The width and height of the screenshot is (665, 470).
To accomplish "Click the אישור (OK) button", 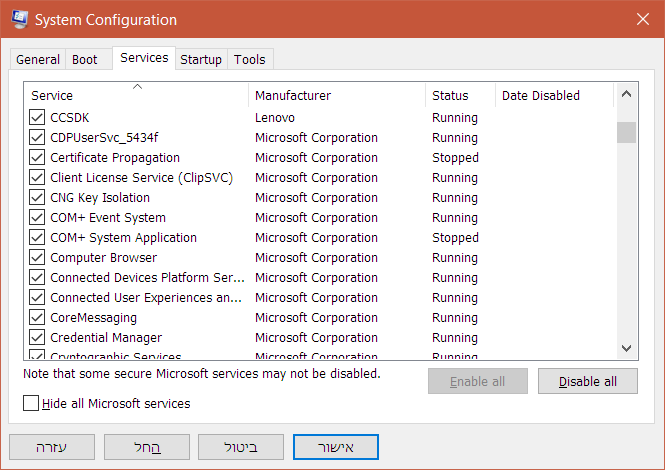I will pyautogui.click(x=335, y=447).
